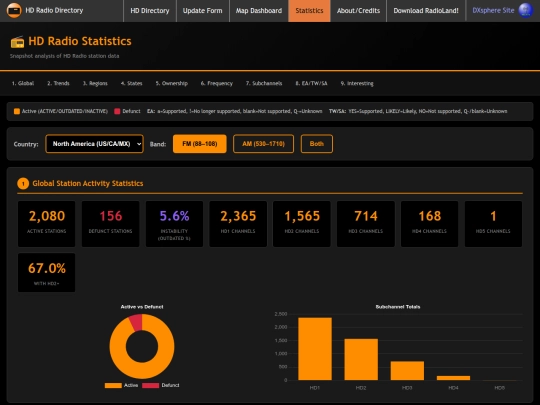Viewport: 540px width, 405px height.
Task: Click the 1 HD5 Channels card
Action: pos(493,224)
